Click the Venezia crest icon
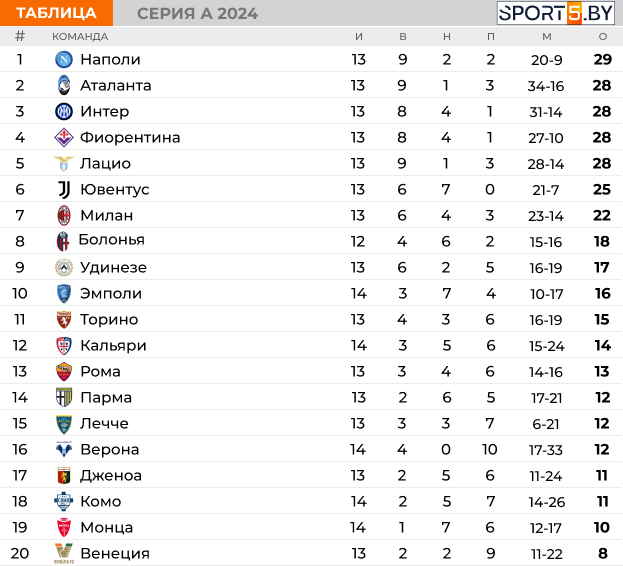Viewport: 623px width, 566px height. point(64,553)
